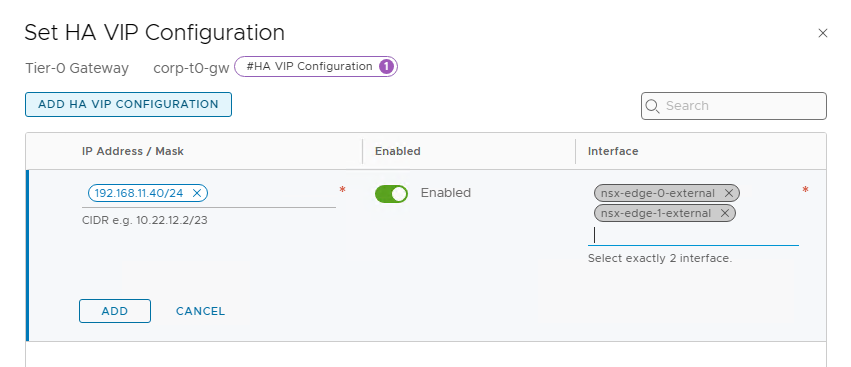Select the nsx-edge-0-external chip label

pyautogui.click(x=658, y=193)
